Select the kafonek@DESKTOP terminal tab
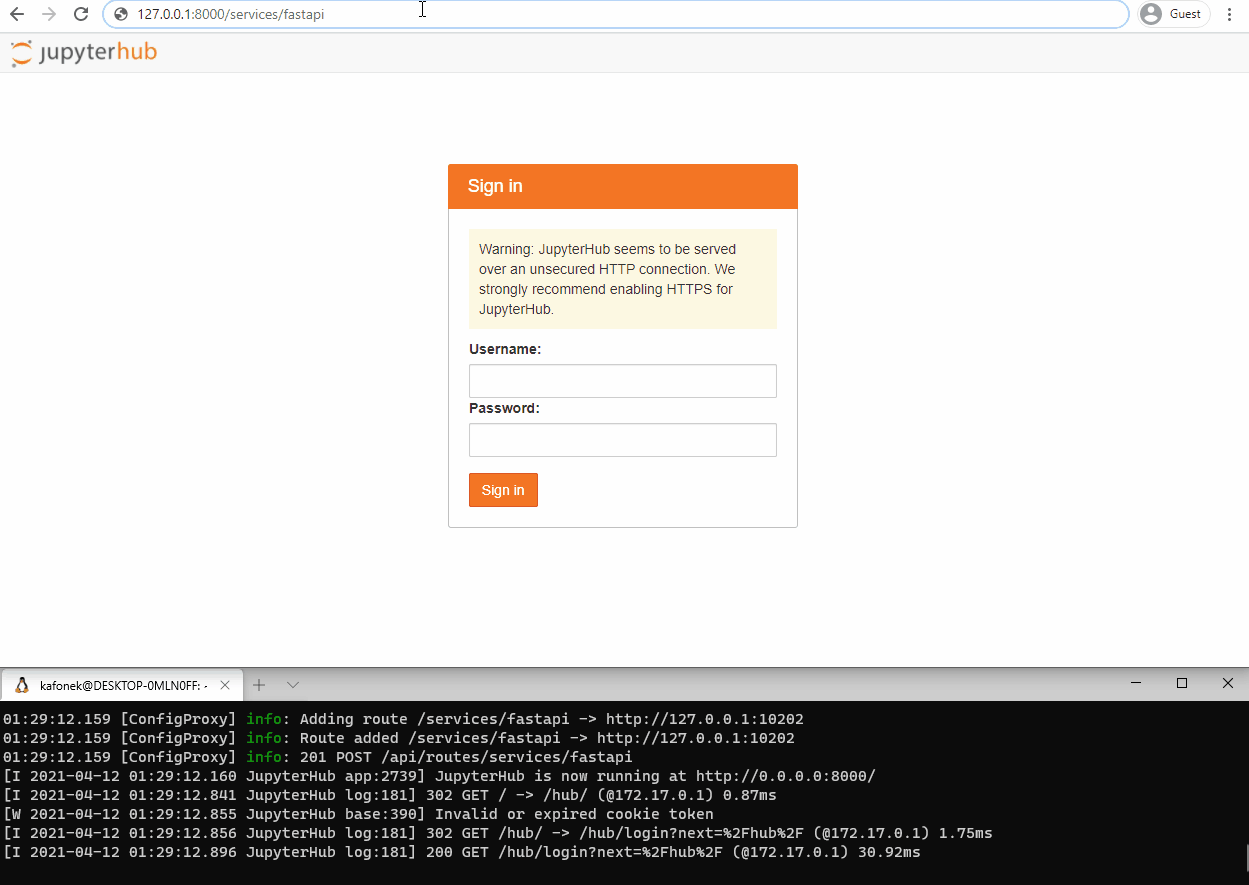1249x885 pixels. (x=120, y=685)
